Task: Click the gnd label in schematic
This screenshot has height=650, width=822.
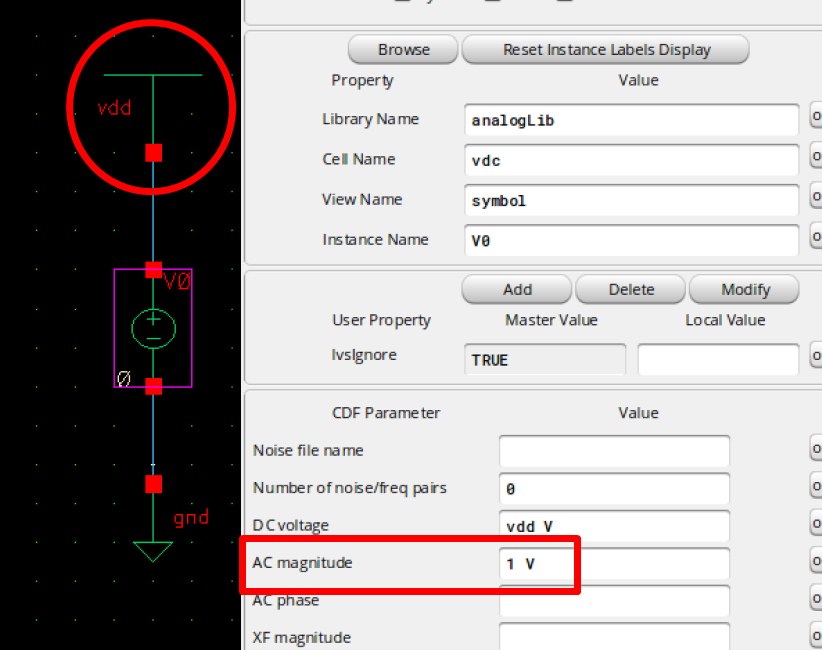Action: (x=191, y=517)
